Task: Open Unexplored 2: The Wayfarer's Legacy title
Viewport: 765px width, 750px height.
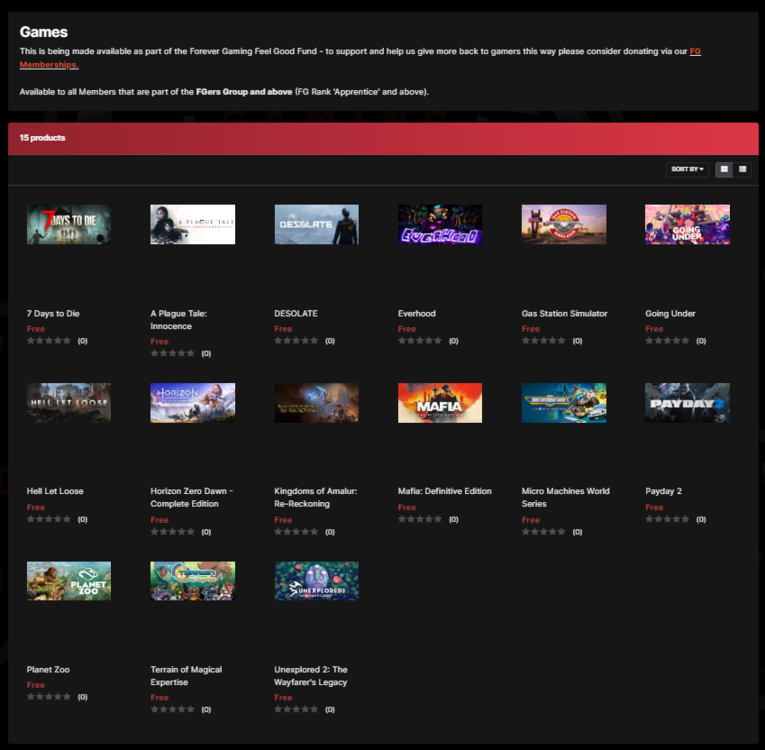Action: pos(311,676)
